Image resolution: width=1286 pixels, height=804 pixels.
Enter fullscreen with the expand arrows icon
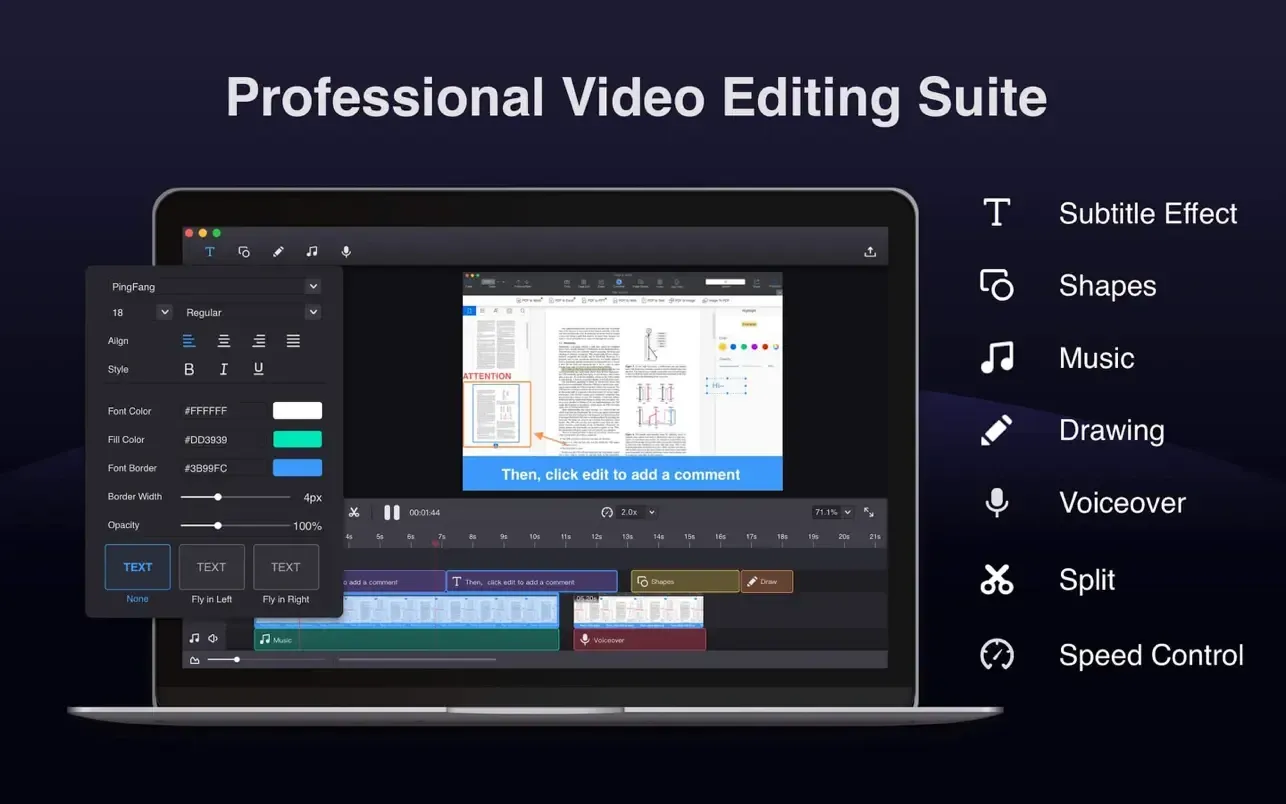pos(869,512)
